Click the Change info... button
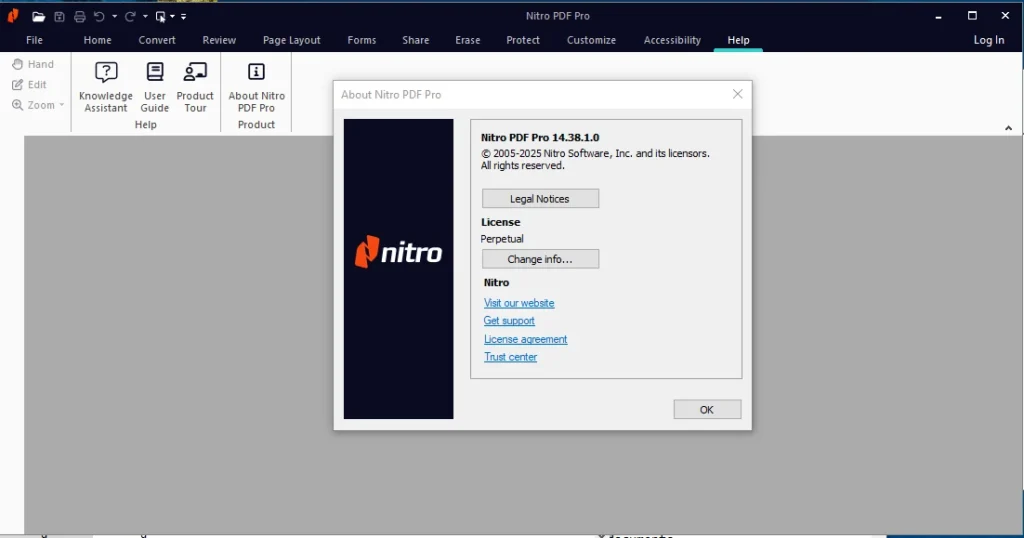The image size is (1024, 538). (x=540, y=259)
